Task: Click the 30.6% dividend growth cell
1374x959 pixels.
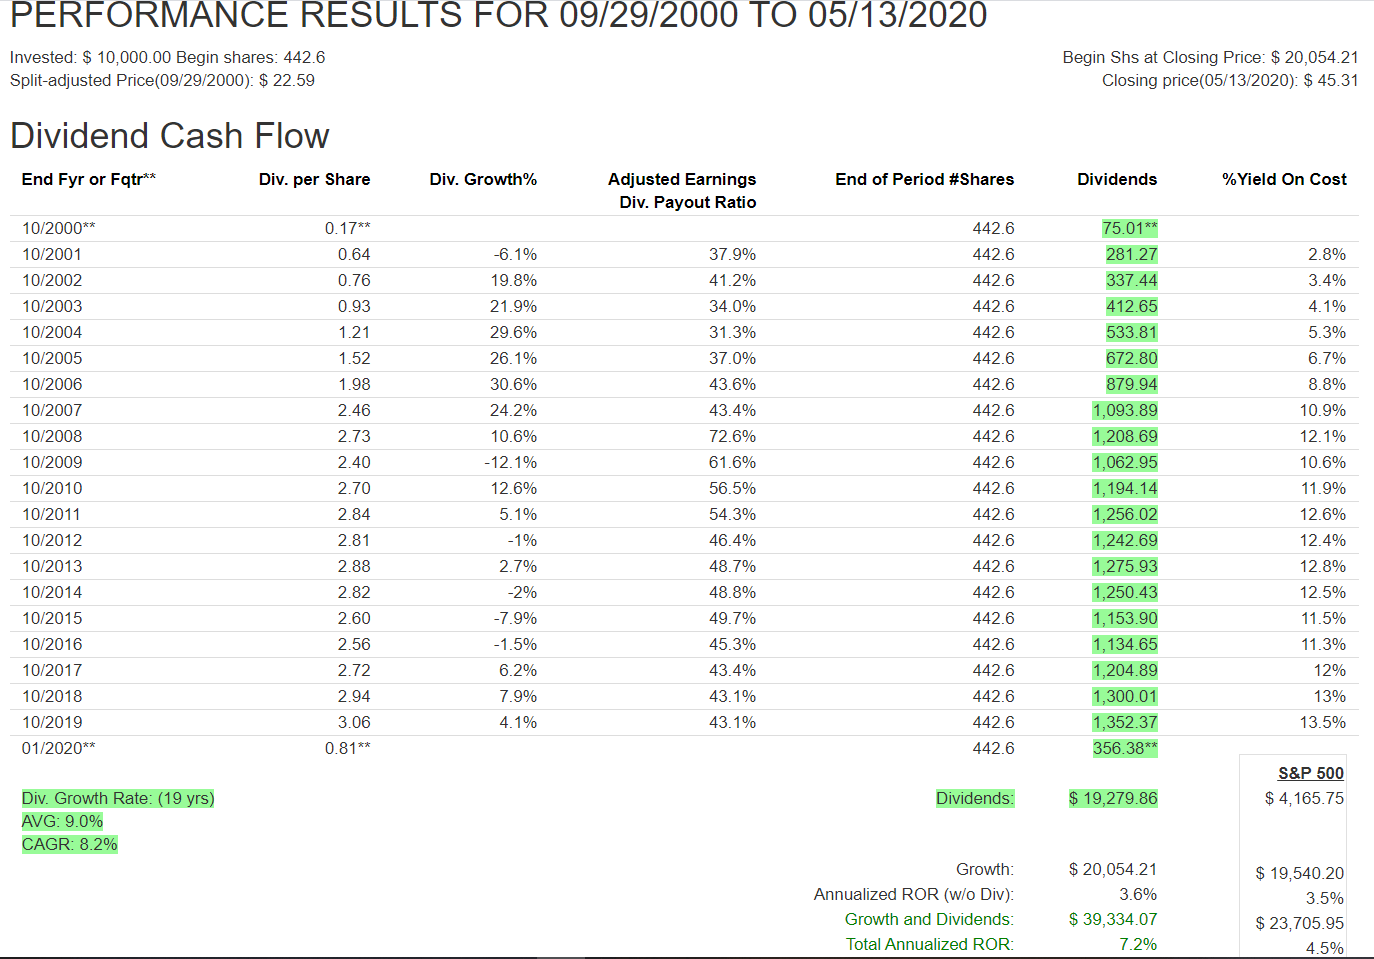Action: pyautogui.click(x=514, y=384)
